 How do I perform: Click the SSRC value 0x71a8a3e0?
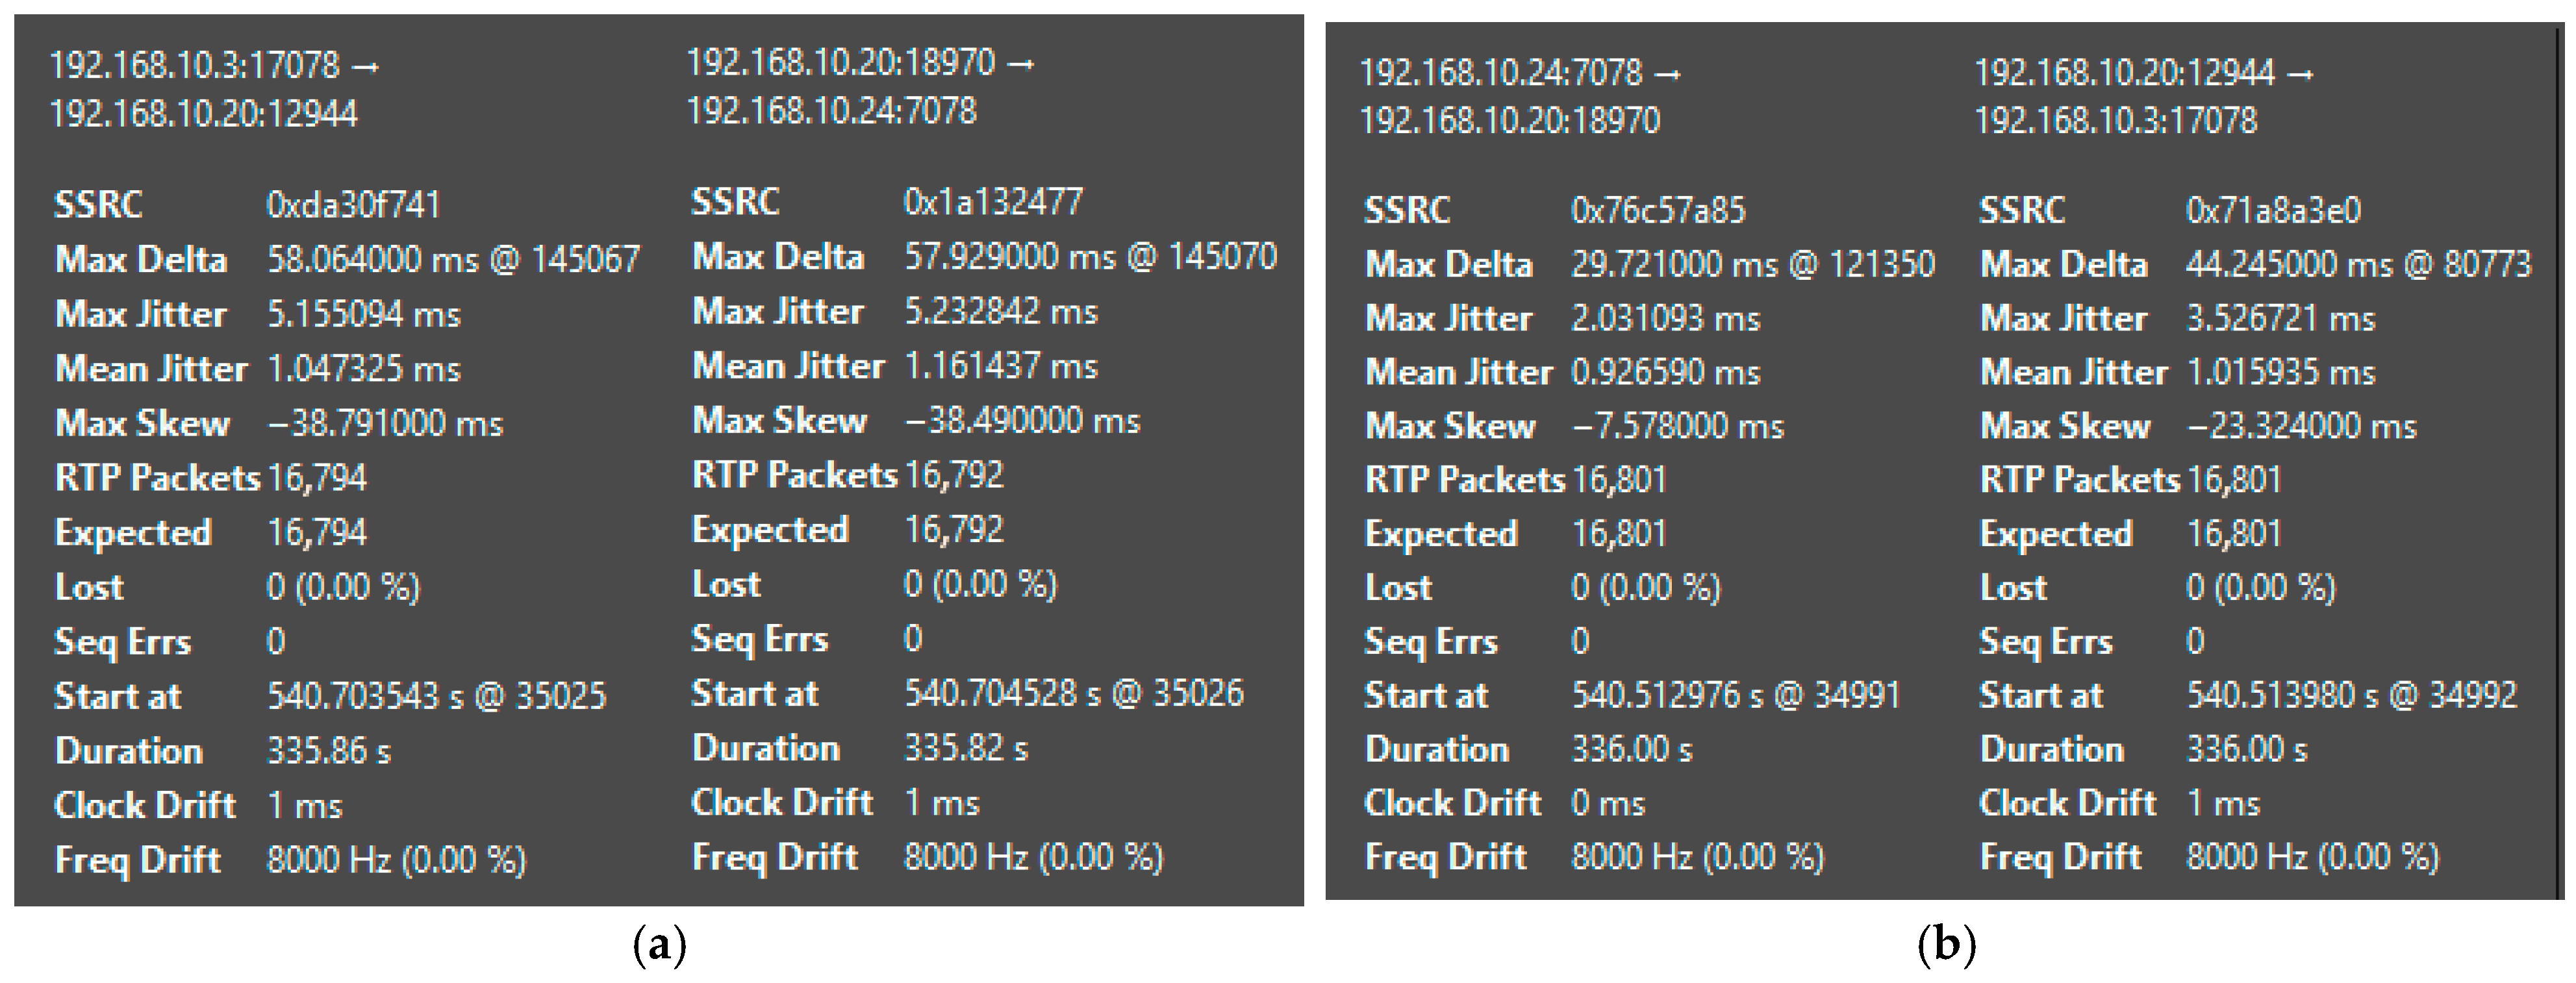pyautogui.click(x=2272, y=210)
